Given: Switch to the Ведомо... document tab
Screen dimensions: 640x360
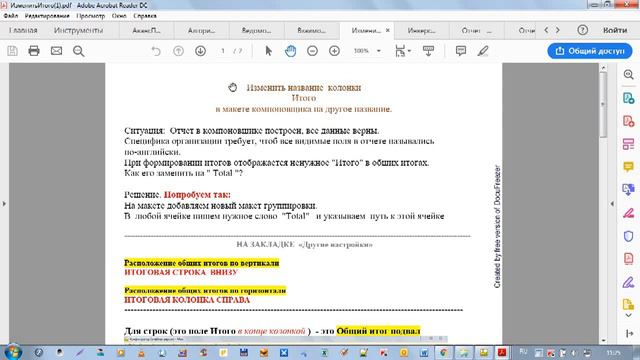Looking at the screenshot, I should [x=256, y=30].
